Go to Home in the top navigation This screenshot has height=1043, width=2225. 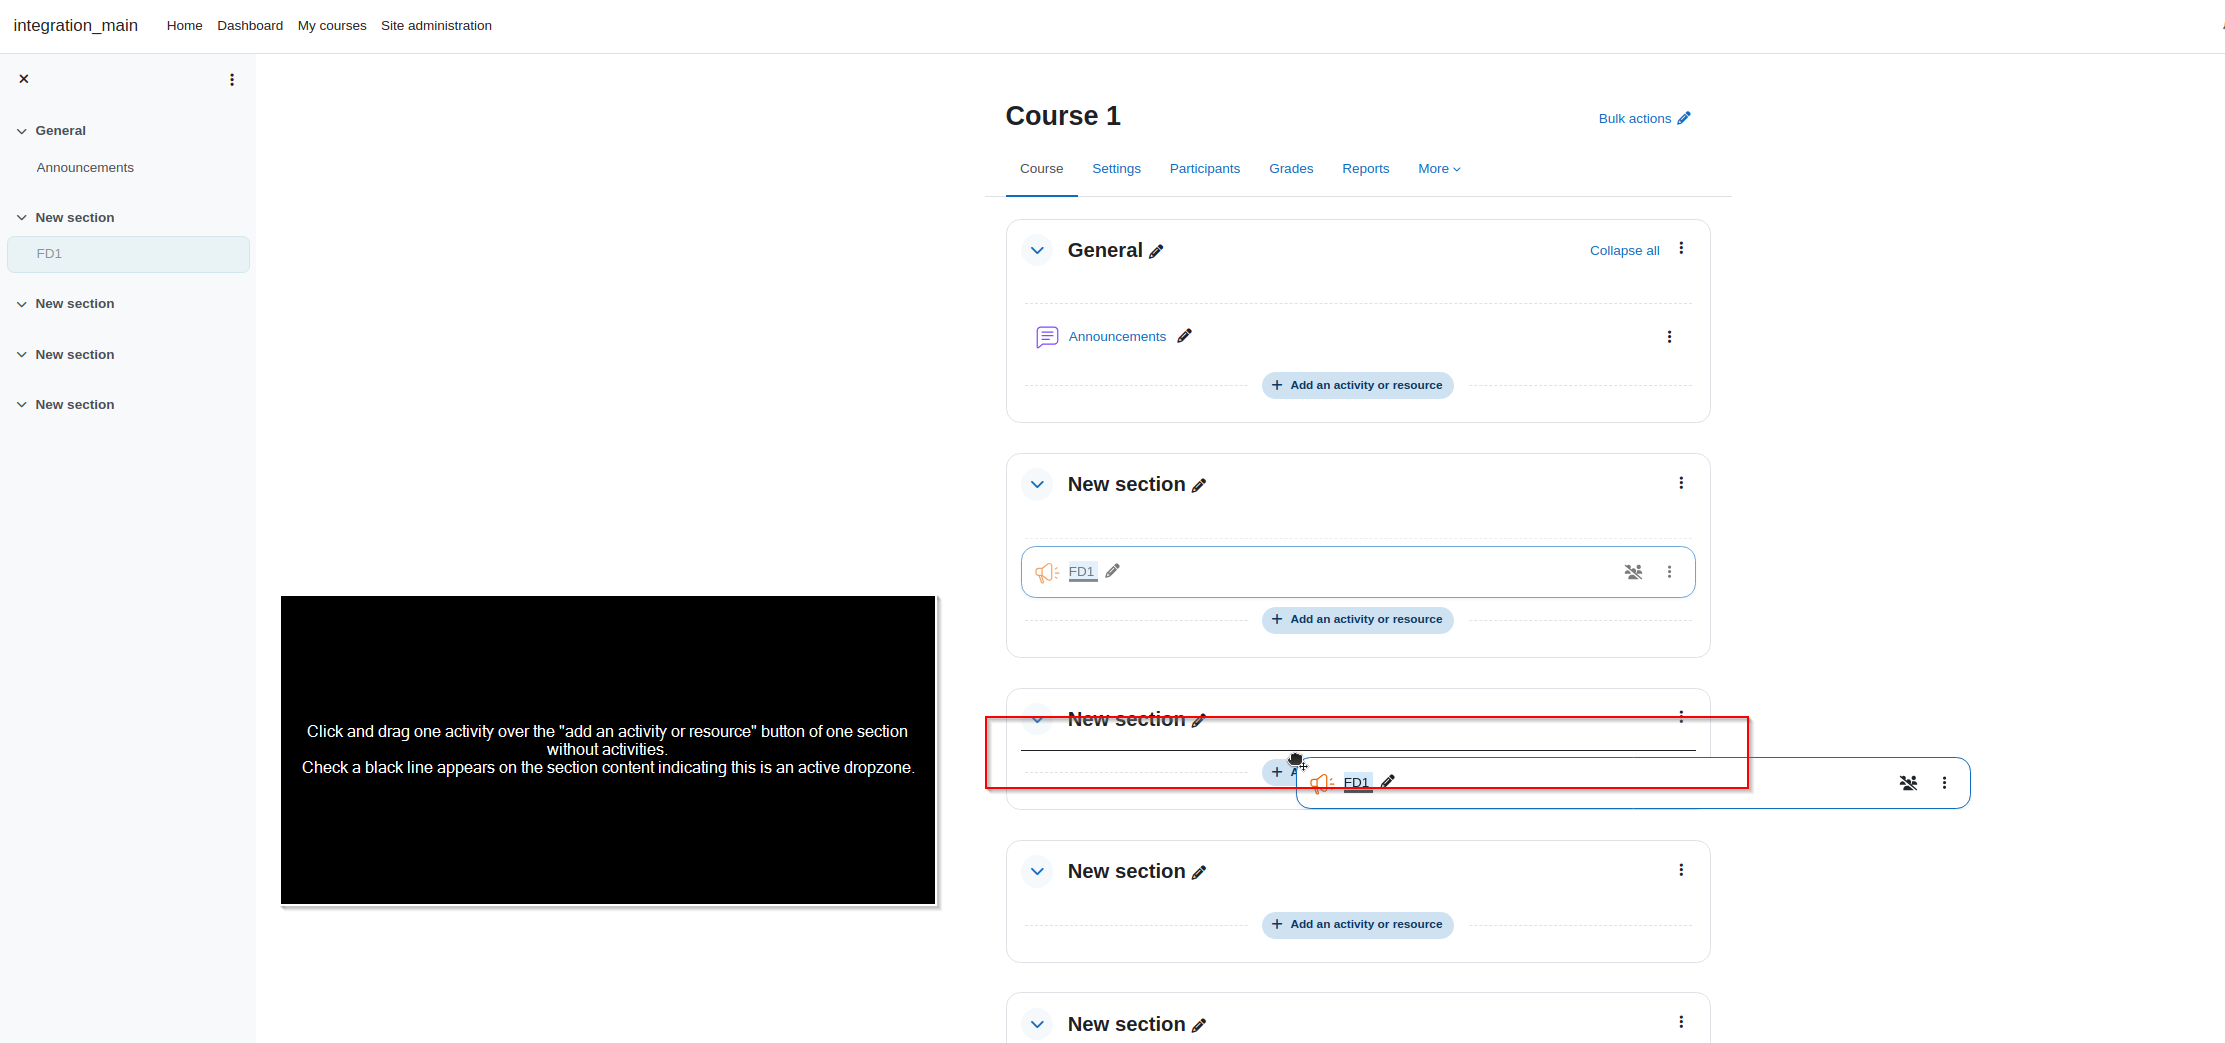pyautogui.click(x=184, y=26)
